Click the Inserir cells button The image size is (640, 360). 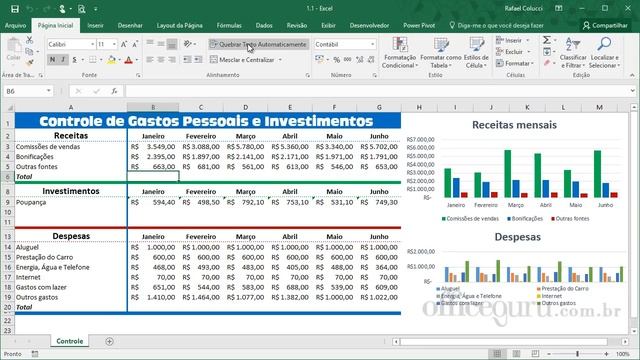(513, 40)
